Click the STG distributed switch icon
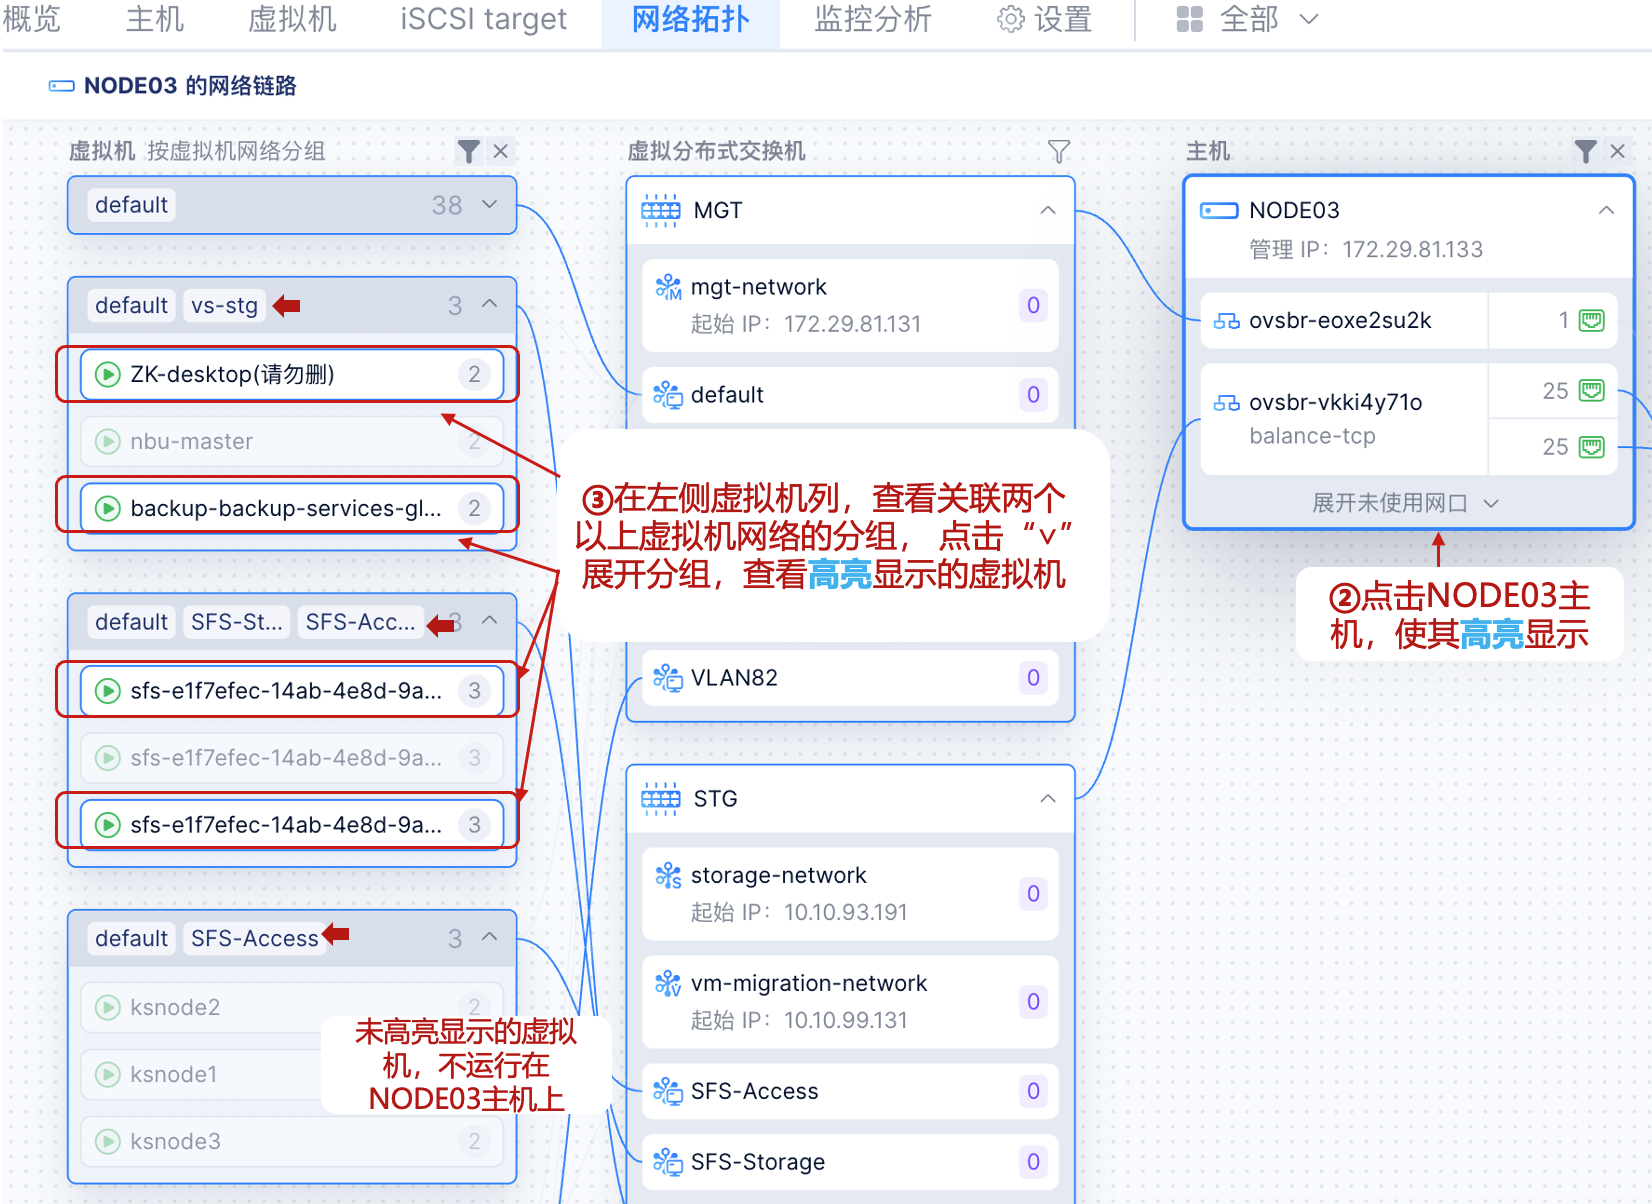The image size is (1652, 1204). pos(660,798)
